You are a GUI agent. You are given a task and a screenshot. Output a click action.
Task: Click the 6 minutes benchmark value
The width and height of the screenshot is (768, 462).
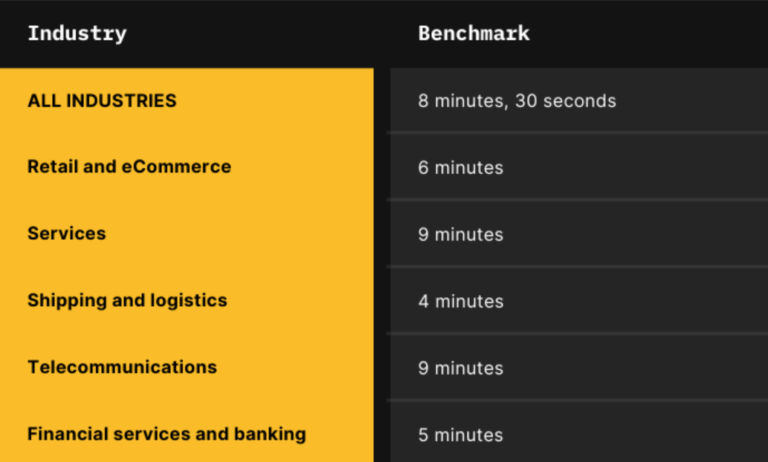460,168
